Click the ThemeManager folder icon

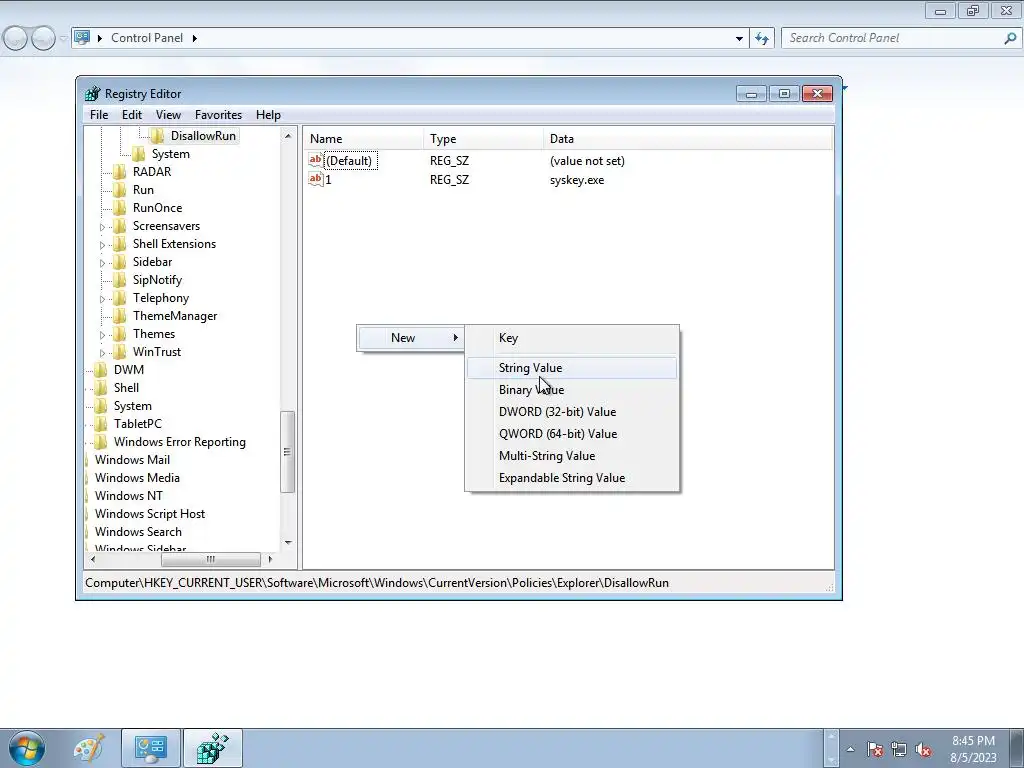(119, 315)
